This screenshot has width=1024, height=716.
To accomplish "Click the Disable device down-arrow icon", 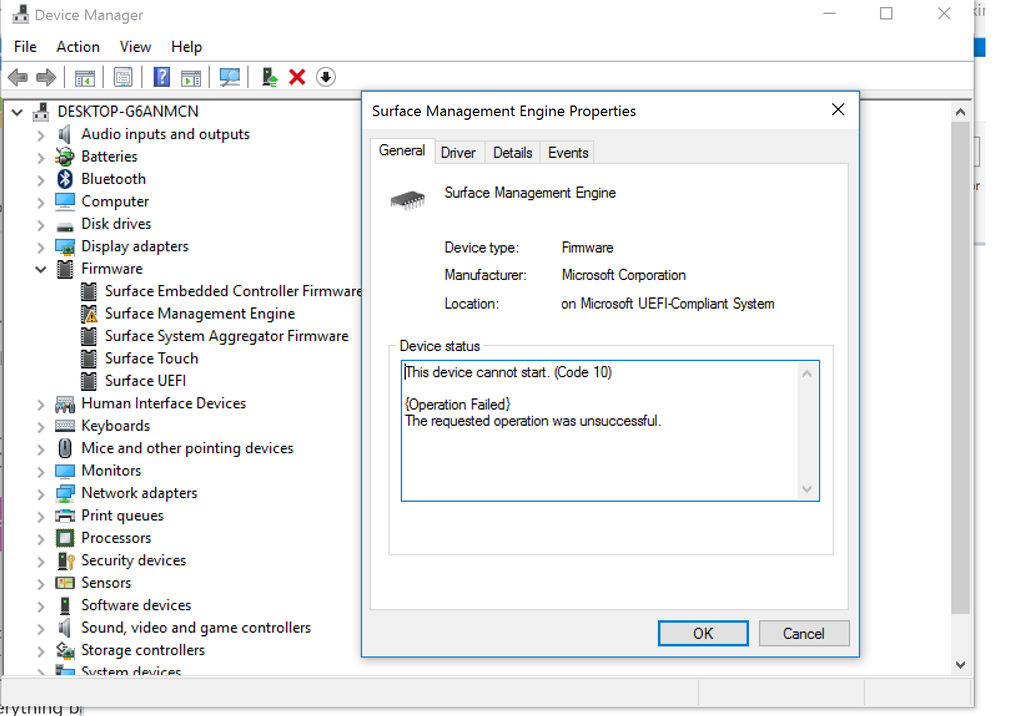I will click(326, 77).
